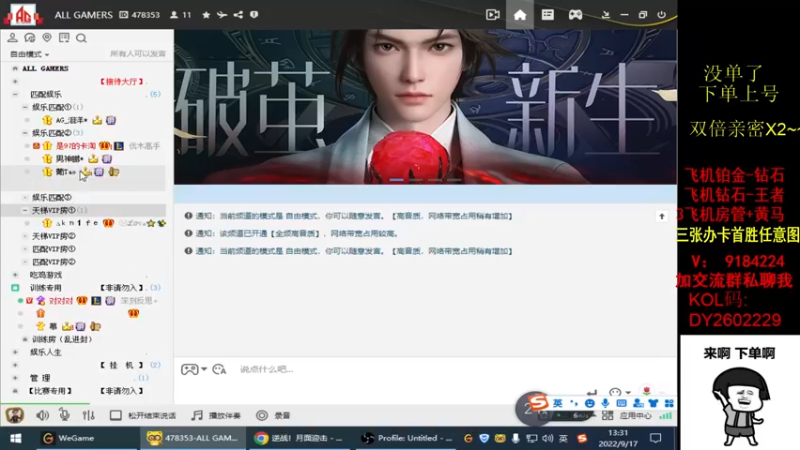Open the 天梯VIP房② channel
800x450 pixels.
pos(54,236)
